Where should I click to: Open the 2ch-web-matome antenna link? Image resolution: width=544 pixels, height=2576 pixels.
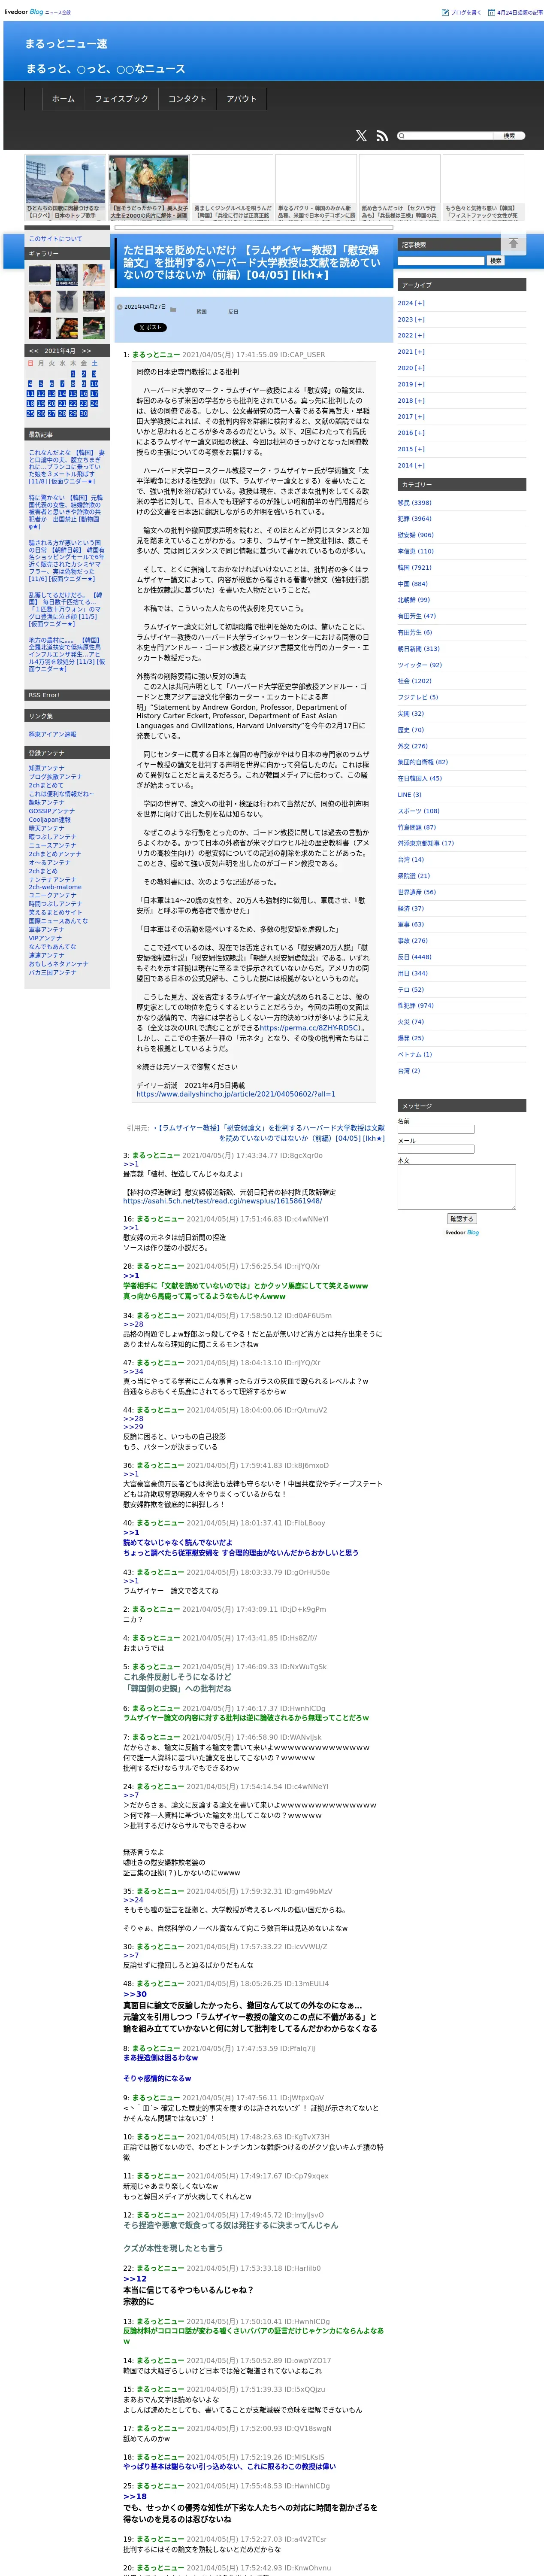55,887
